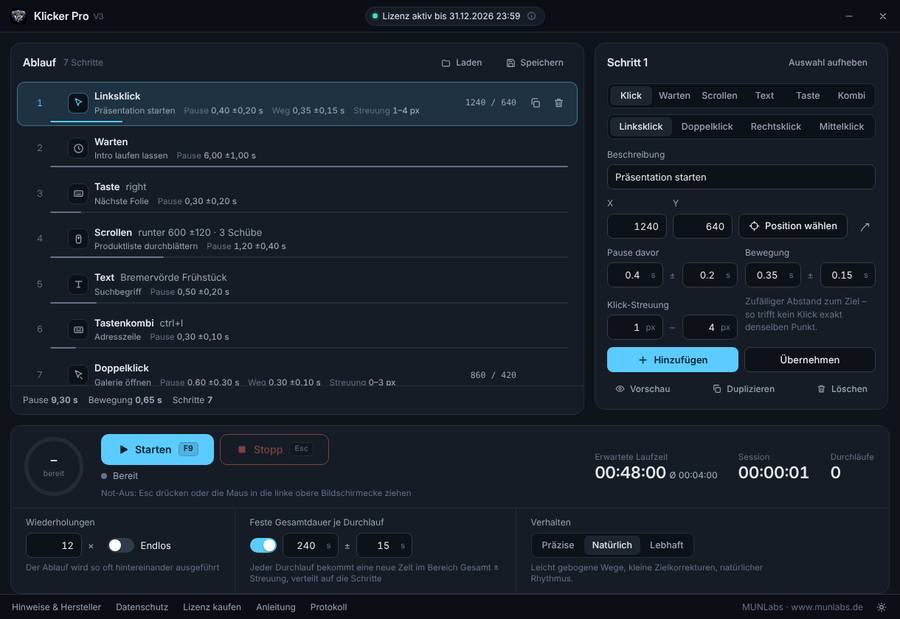Start the sequence with Starten

pos(157,449)
